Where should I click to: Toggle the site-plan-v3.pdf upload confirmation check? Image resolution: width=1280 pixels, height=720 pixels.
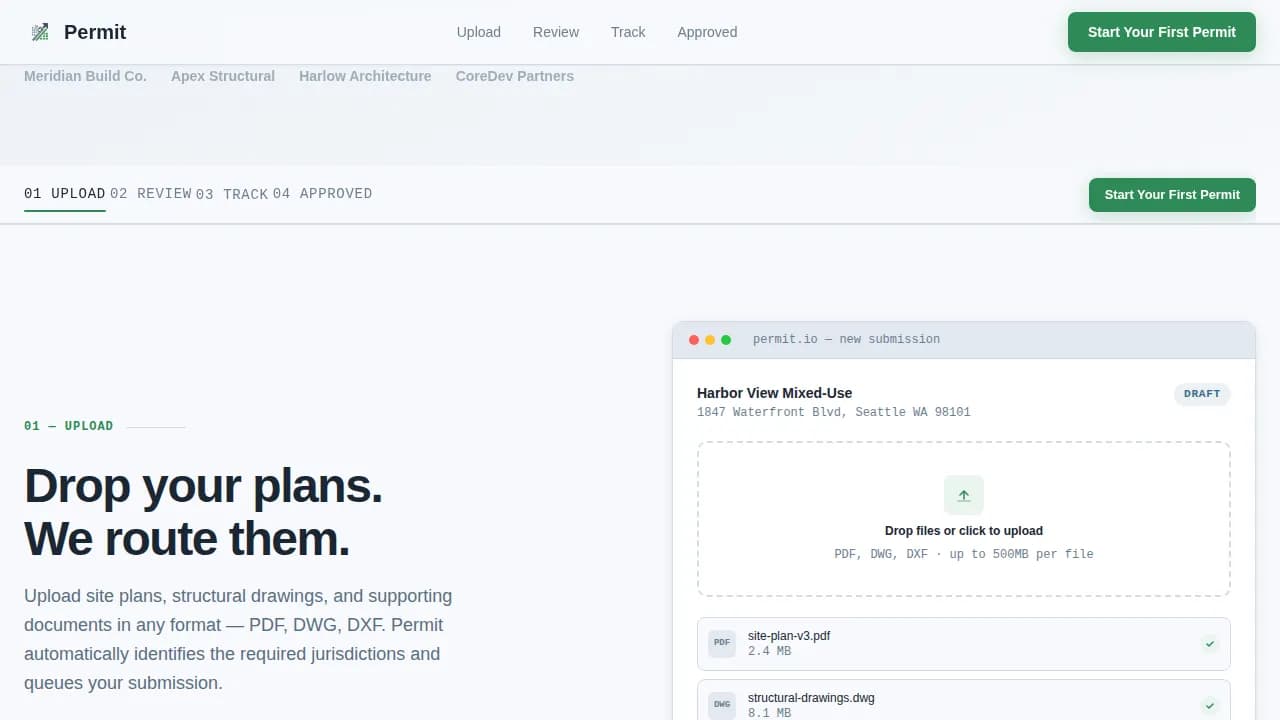tap(1210, 643)
